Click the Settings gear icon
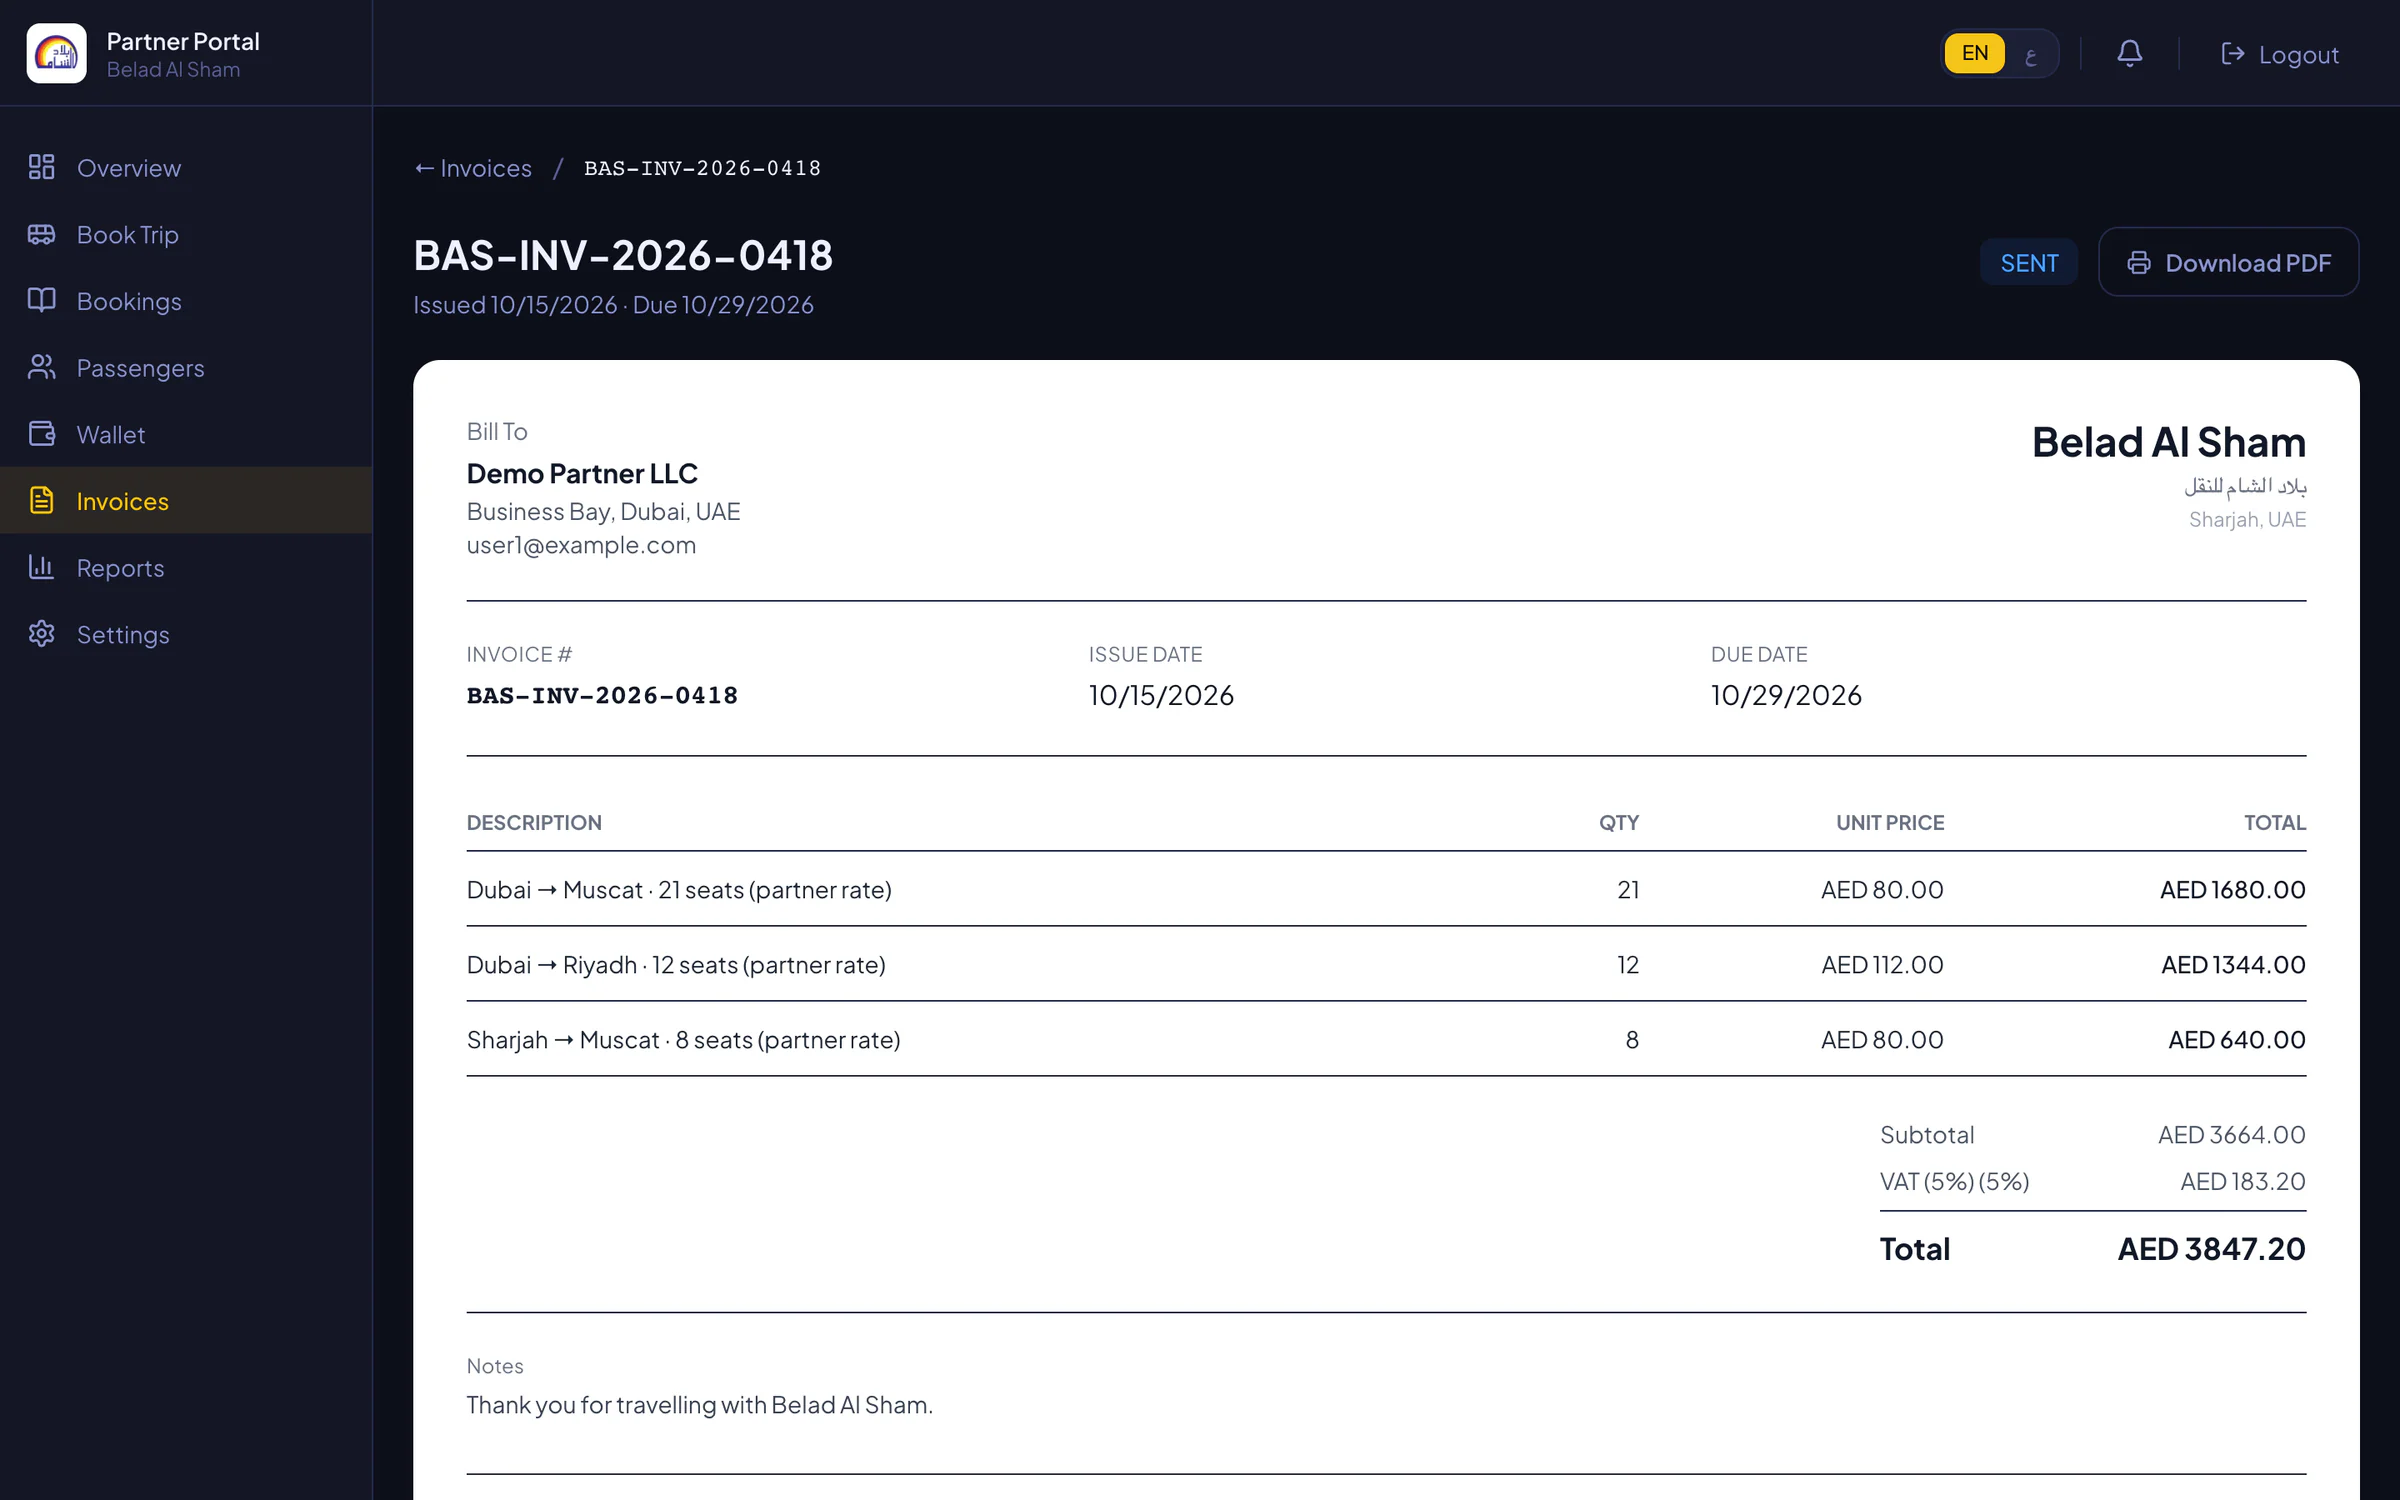 tap(41, 634)
